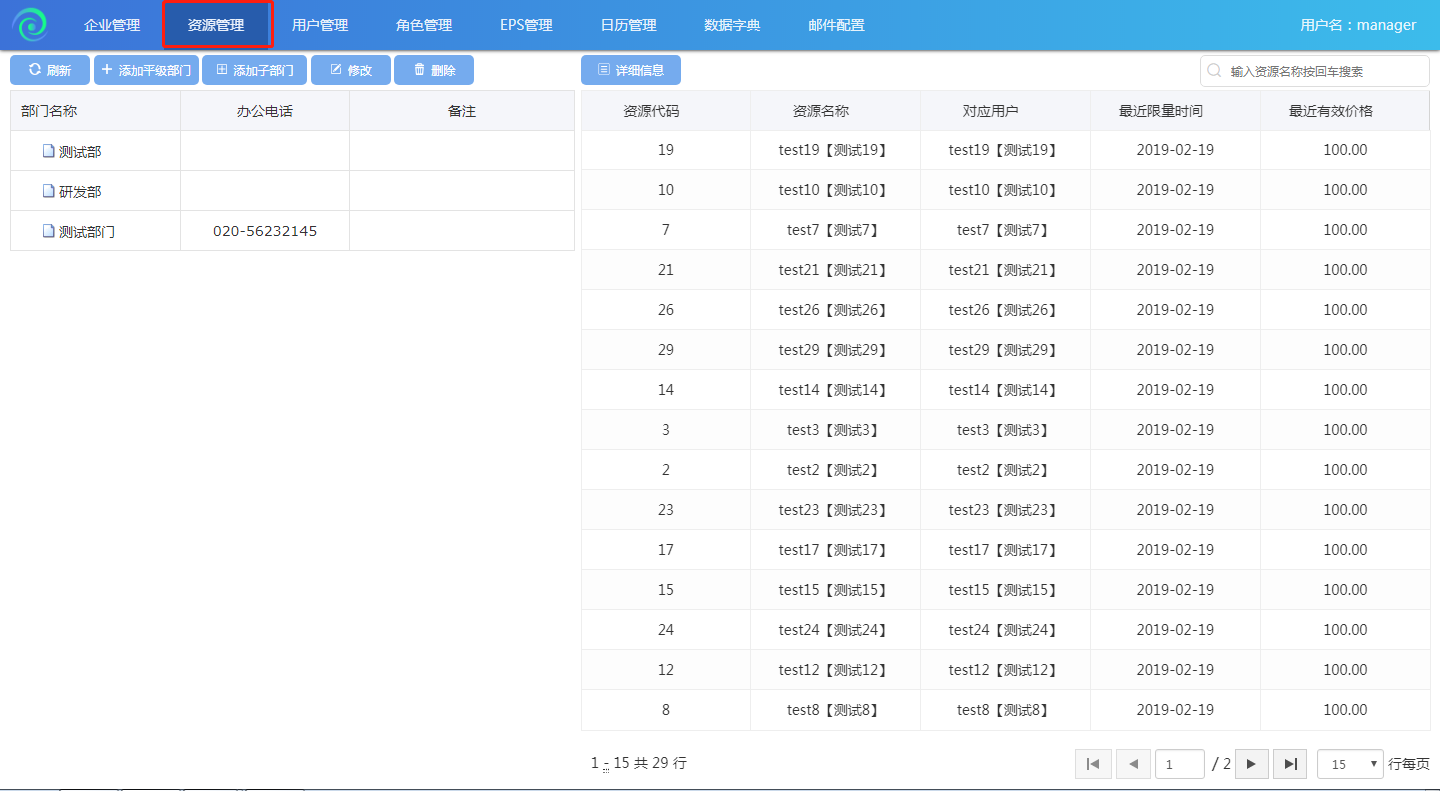Open the 邮件配置 menu tab

coord(836,25)
